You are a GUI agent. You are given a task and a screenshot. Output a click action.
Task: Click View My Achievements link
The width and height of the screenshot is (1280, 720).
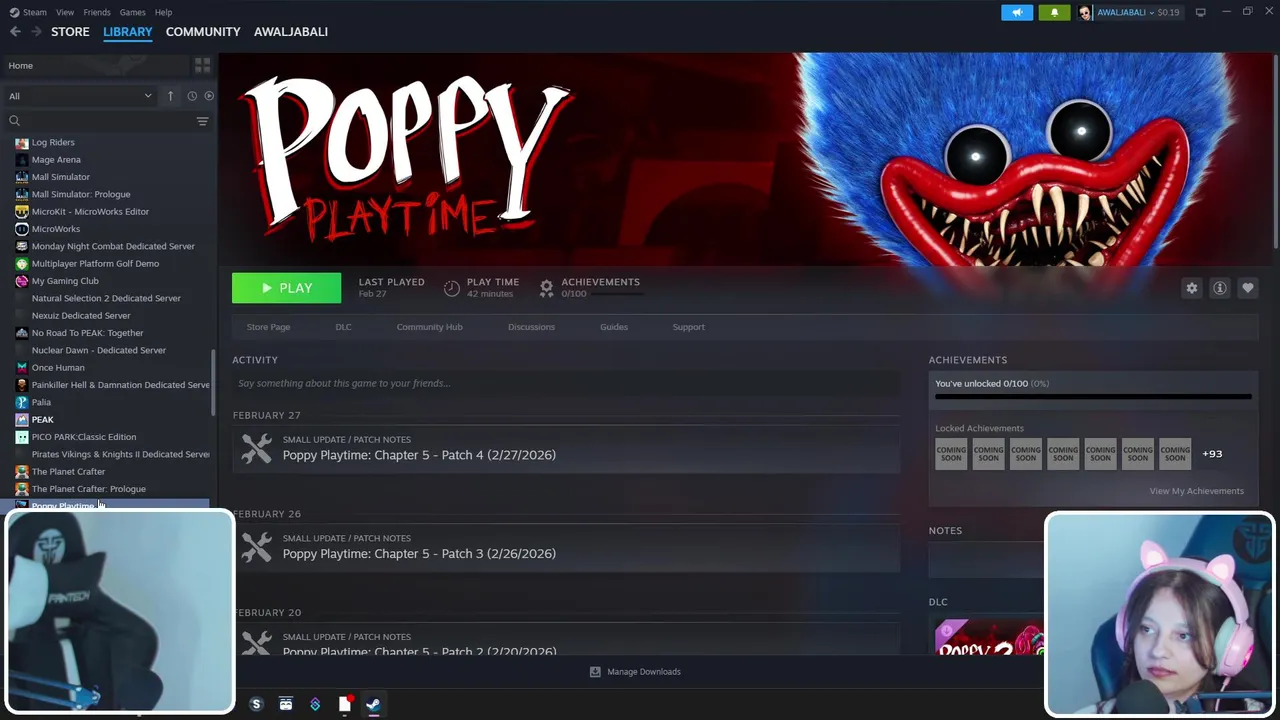pos(1196,491)
